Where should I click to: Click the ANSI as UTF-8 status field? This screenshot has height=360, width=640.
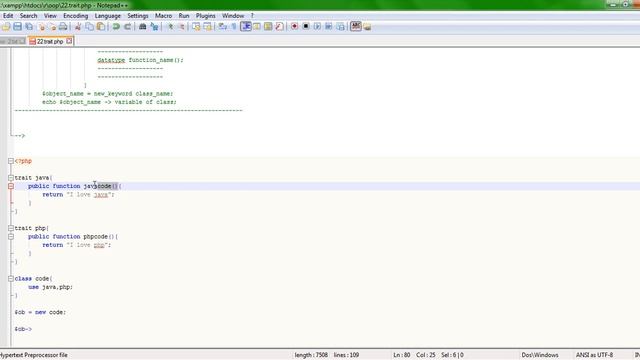pyautogui.click(x=594, y=355)
